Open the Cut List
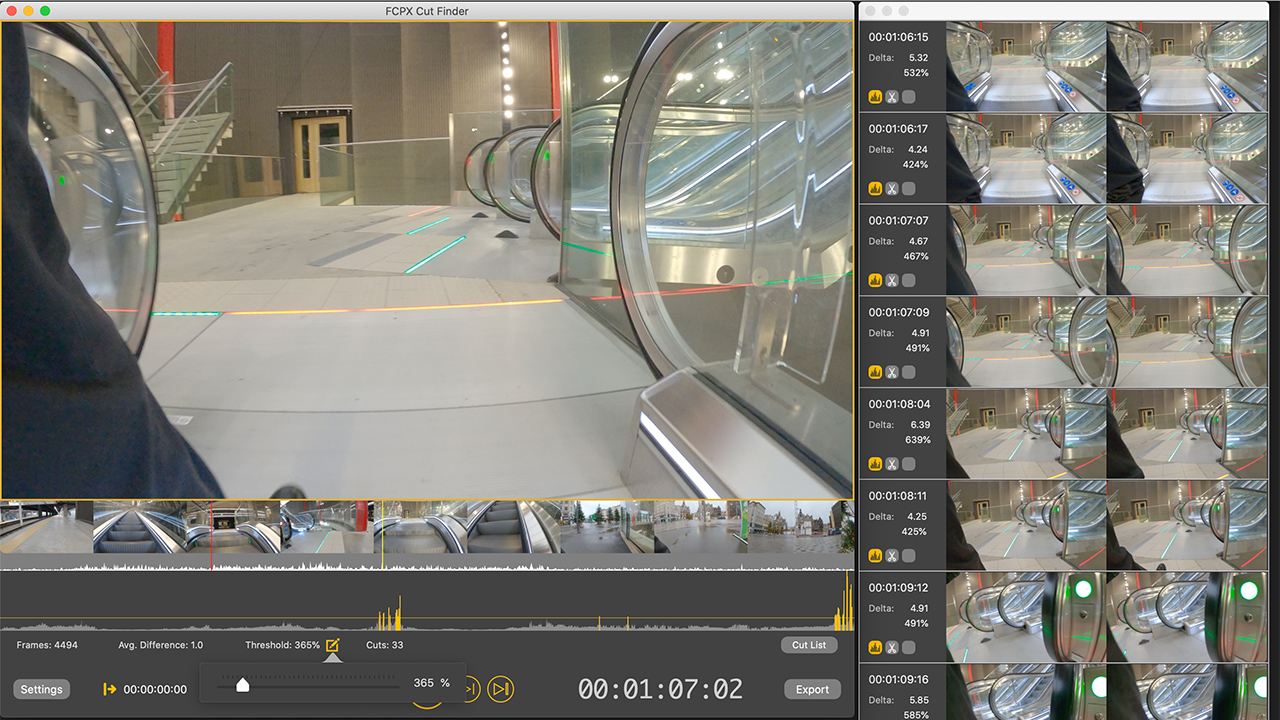 click(x=809, y=645)
